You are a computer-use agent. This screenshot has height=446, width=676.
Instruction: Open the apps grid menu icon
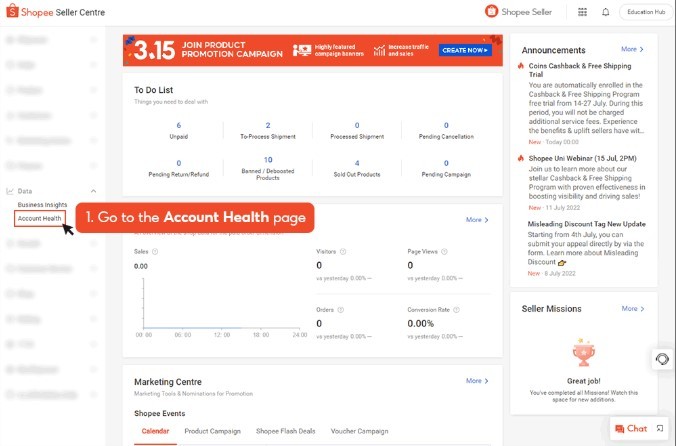pyautogui.click(x=583, y=12)
